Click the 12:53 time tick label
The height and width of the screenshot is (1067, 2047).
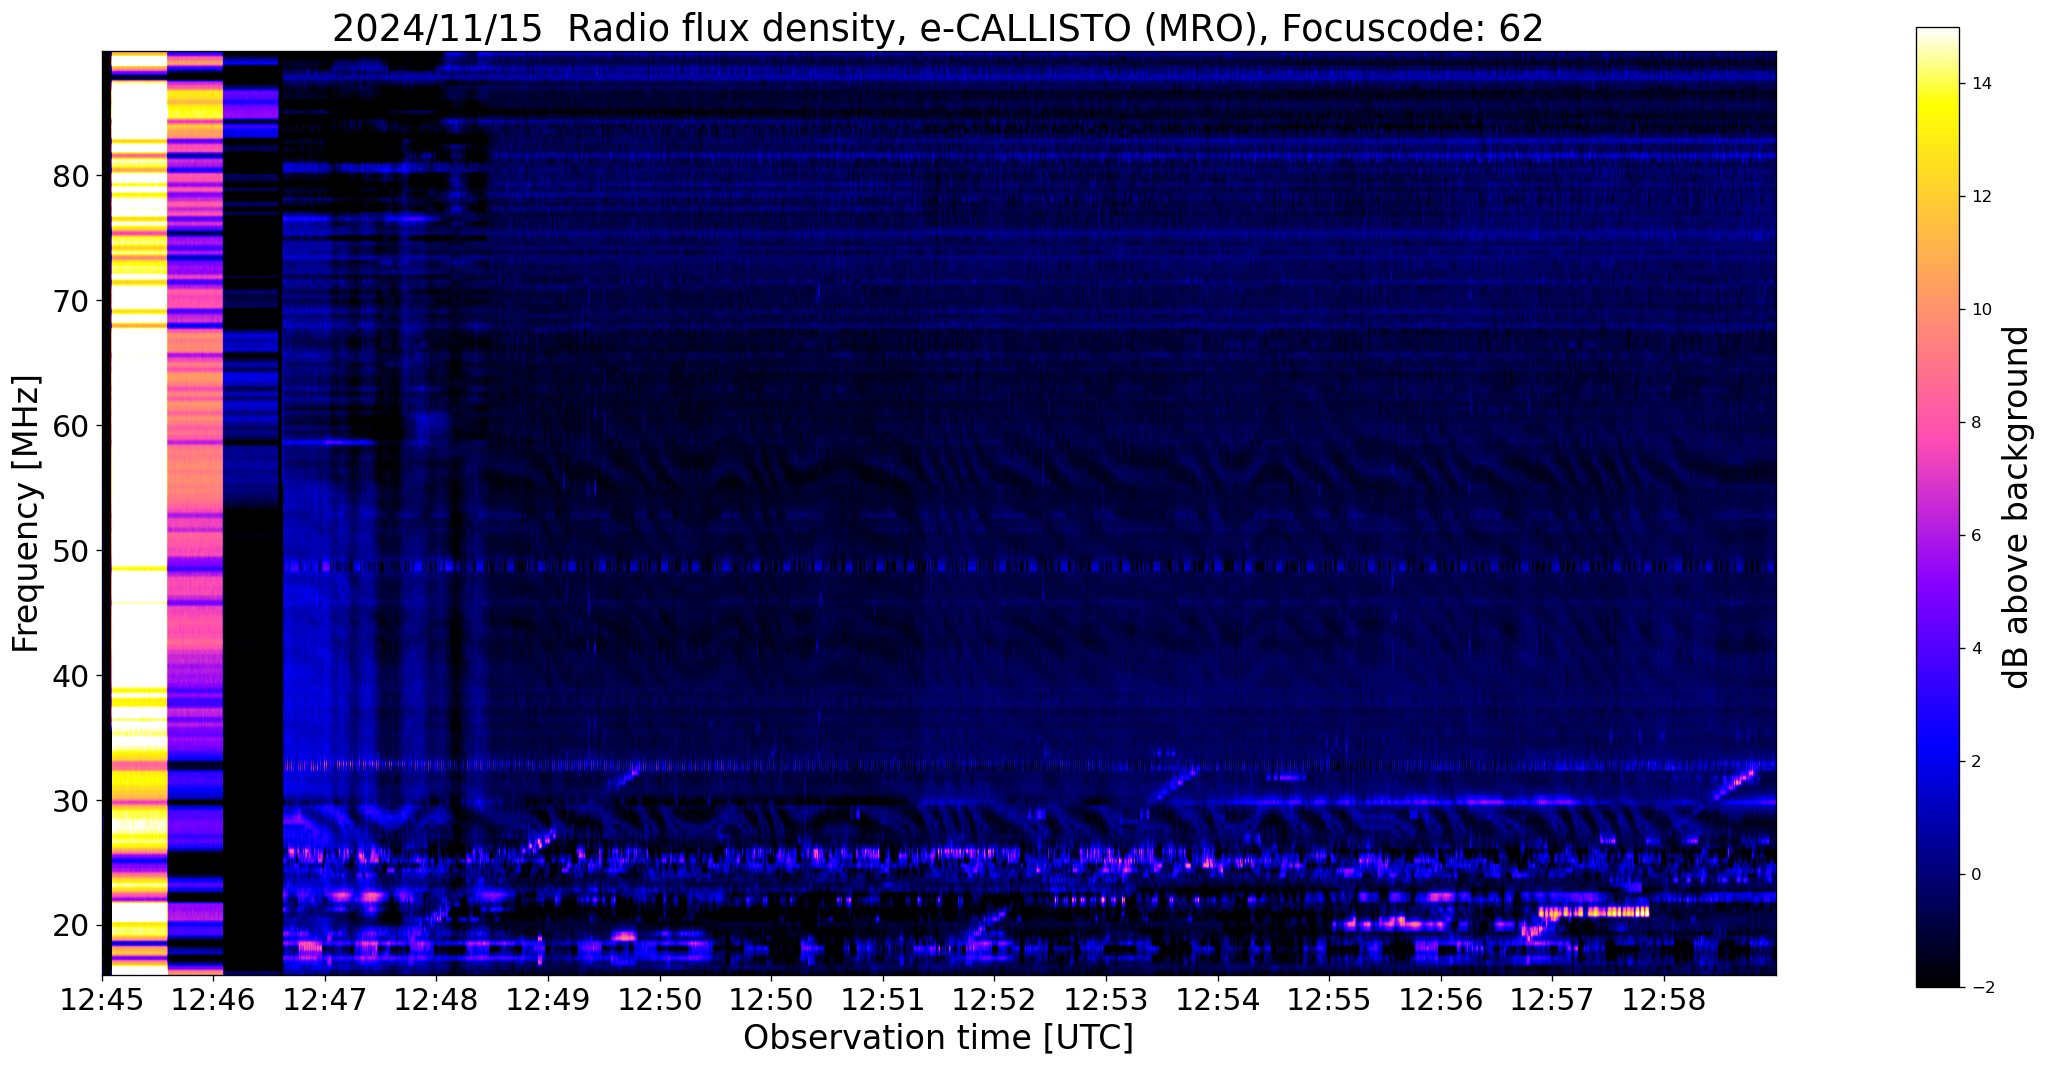coord(1107,1000)
